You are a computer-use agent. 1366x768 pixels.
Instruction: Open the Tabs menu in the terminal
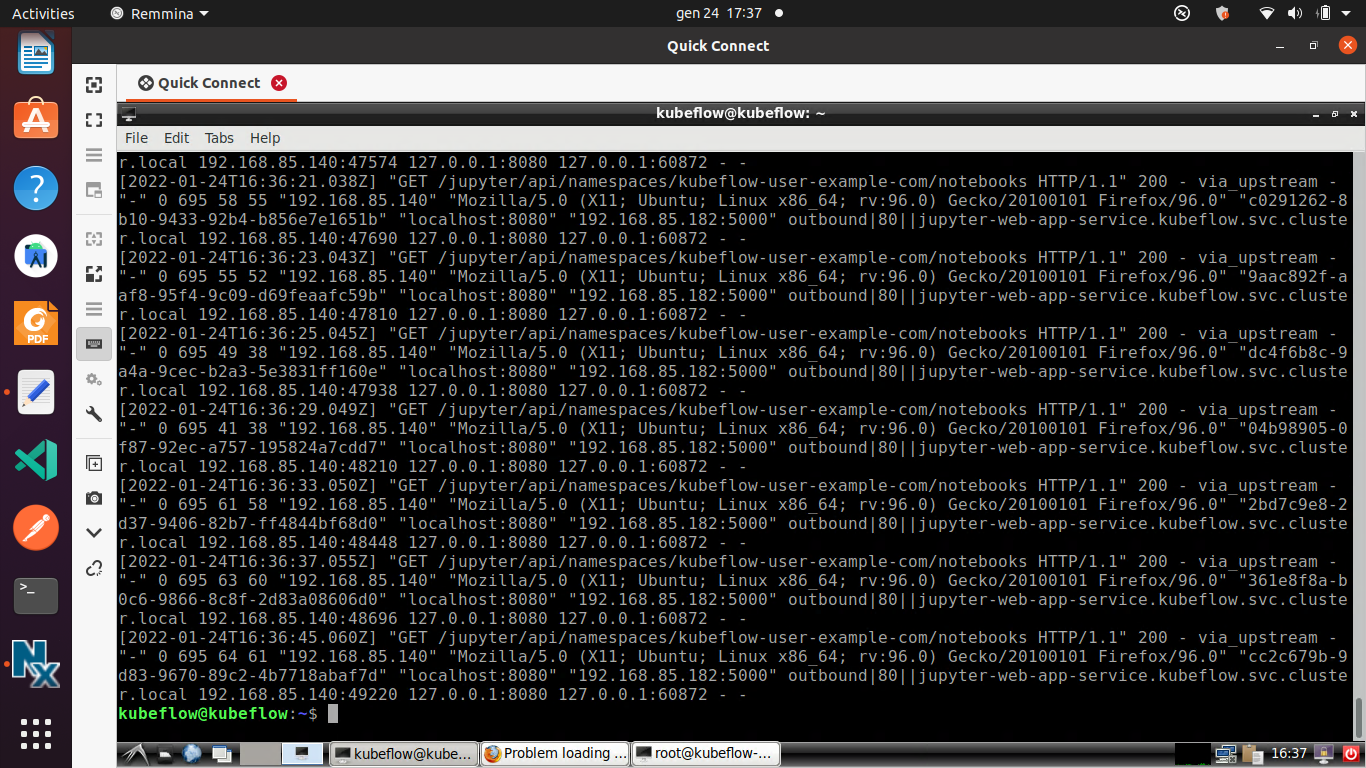218,138
